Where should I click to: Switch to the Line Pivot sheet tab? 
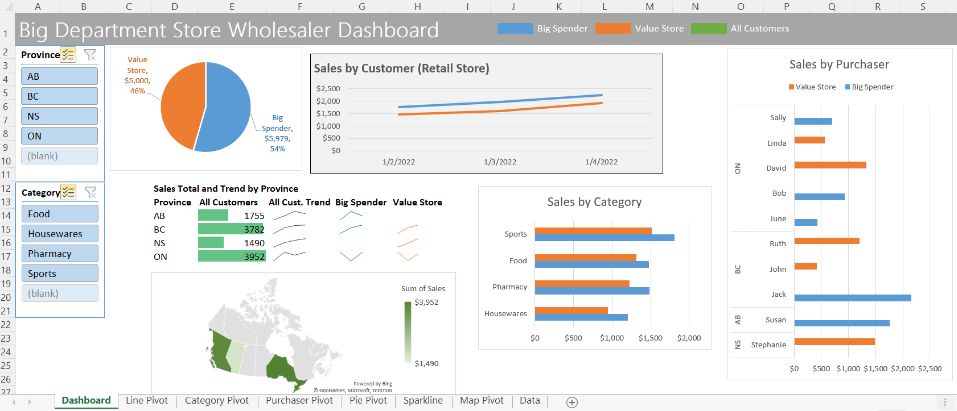click(x=147, y=401)
